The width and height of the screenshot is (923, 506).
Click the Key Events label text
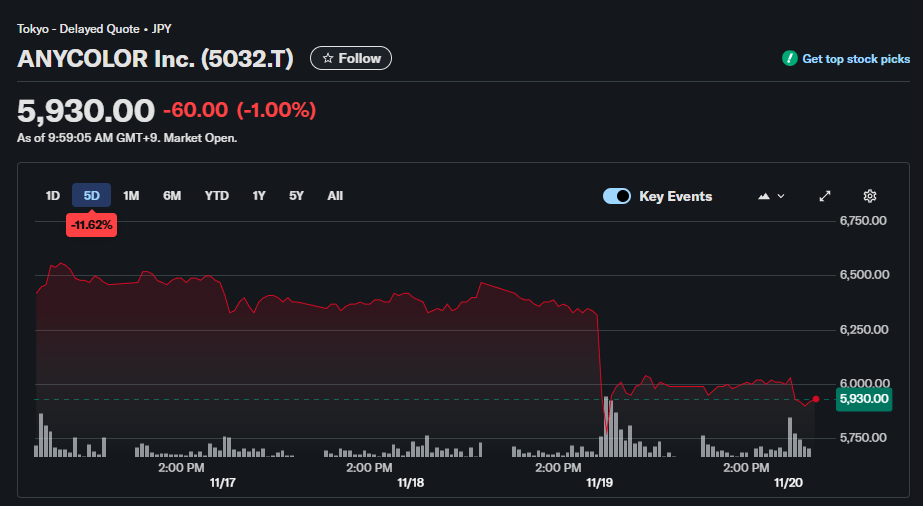[x=676, y=197]
